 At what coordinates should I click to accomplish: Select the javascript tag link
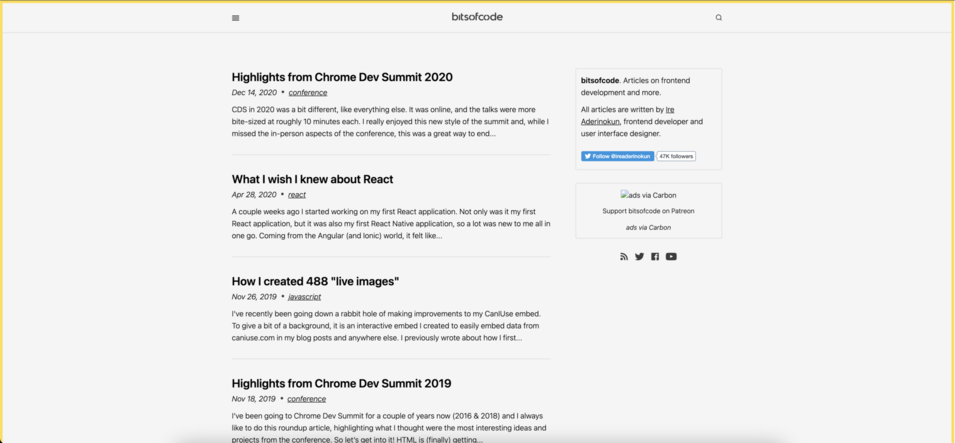point(305,297)
